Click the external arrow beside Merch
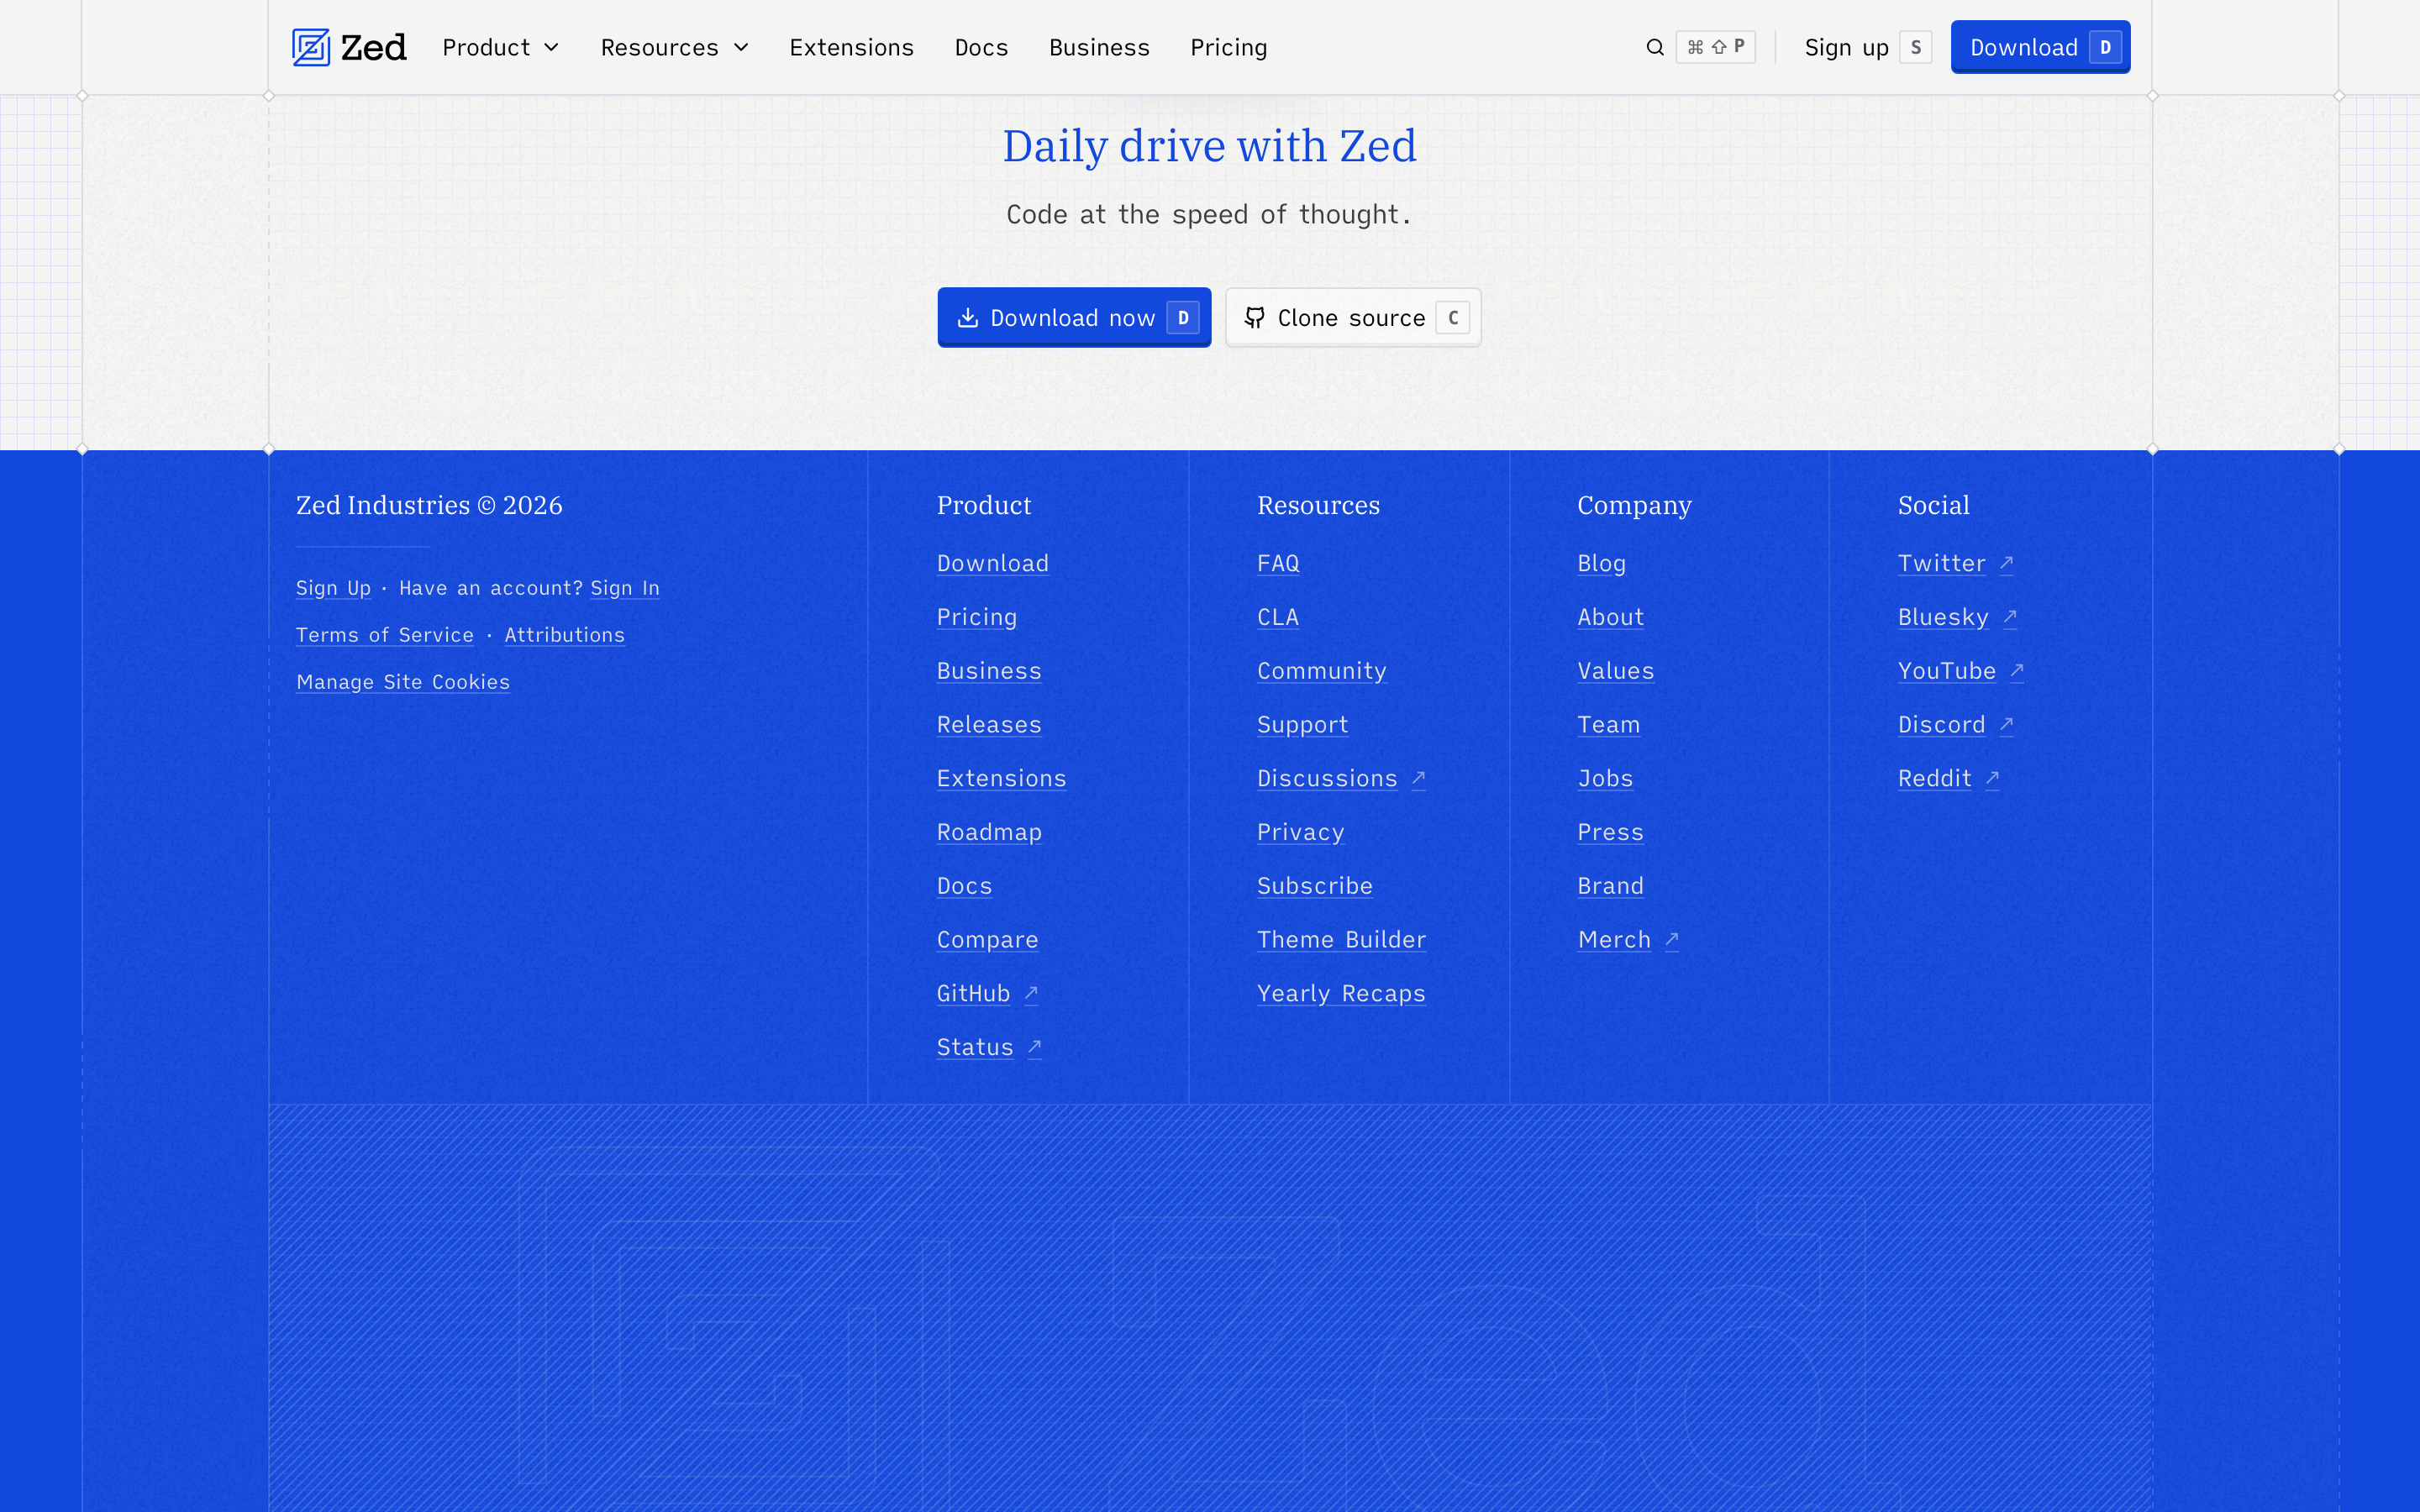This screenshot has height=1512, width=2420. pos(1671,940)
